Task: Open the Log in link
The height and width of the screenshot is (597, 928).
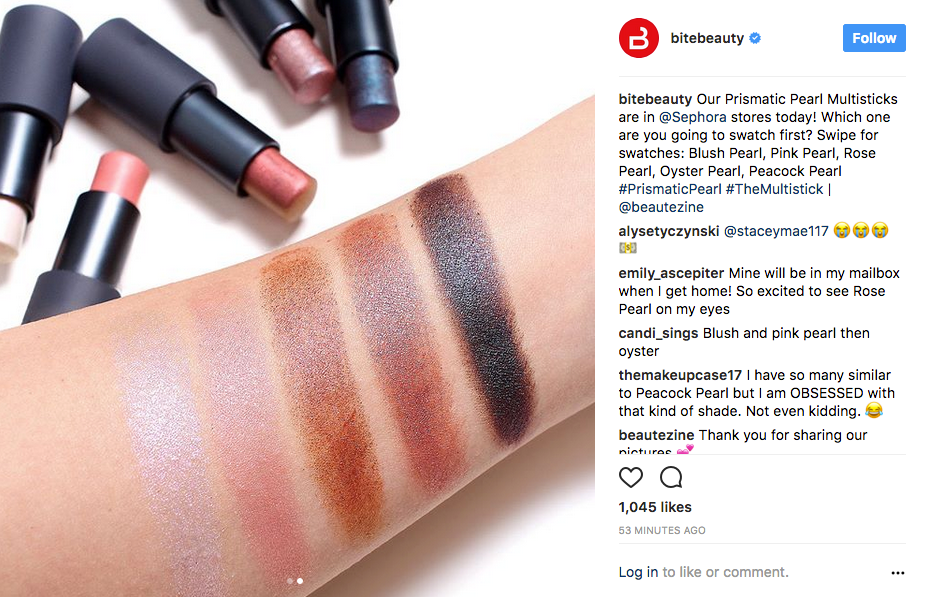Action: tap(638, 572)
